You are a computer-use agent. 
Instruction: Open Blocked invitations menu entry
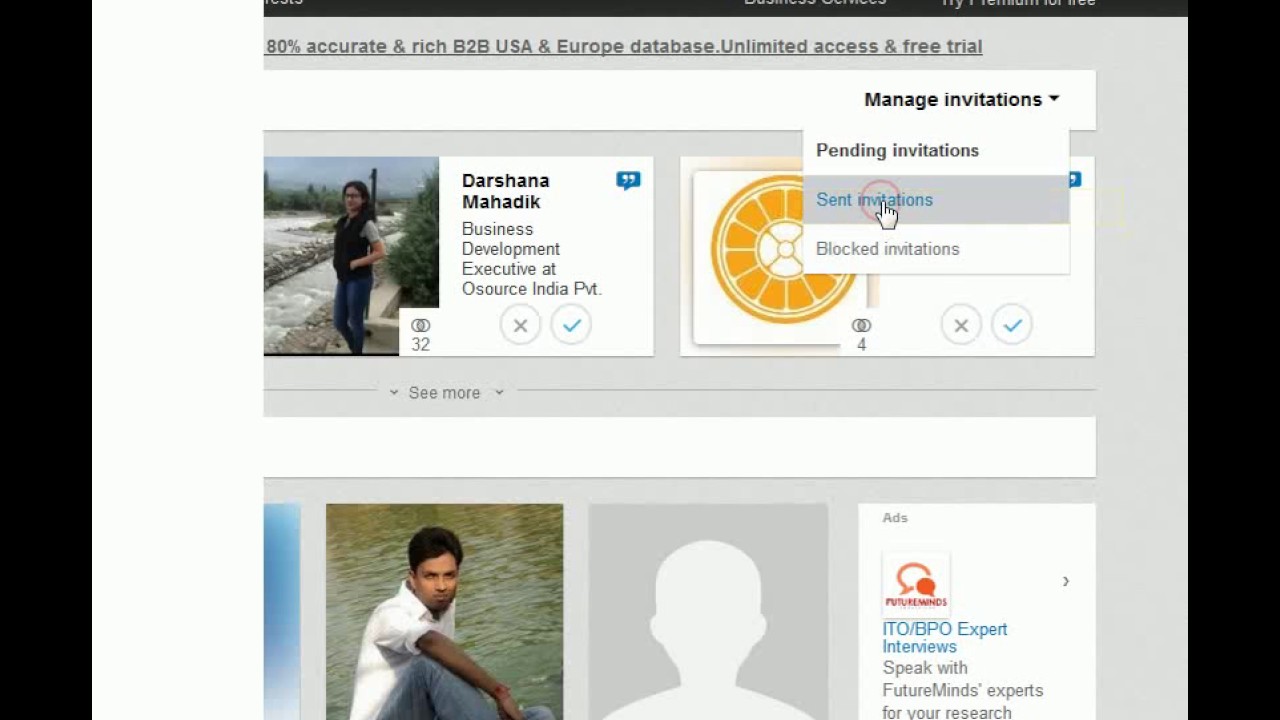point(887,249)
